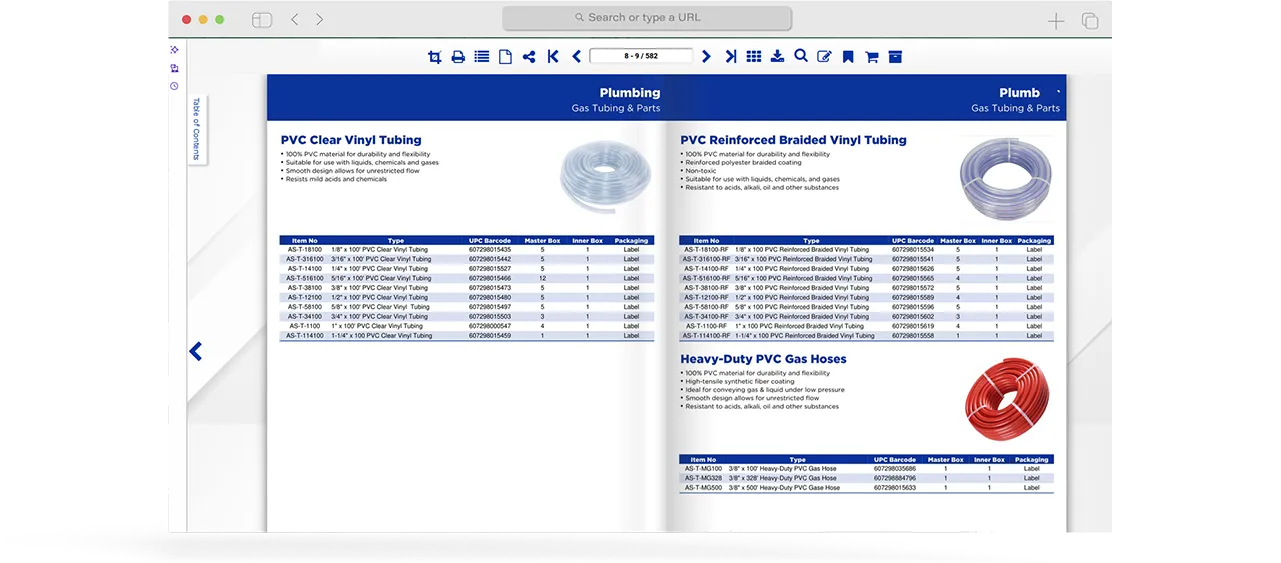Viewport: 1281px width, 563px height.
Task: Click the braided vinyl tubing product image
Action: [1005, 178]
